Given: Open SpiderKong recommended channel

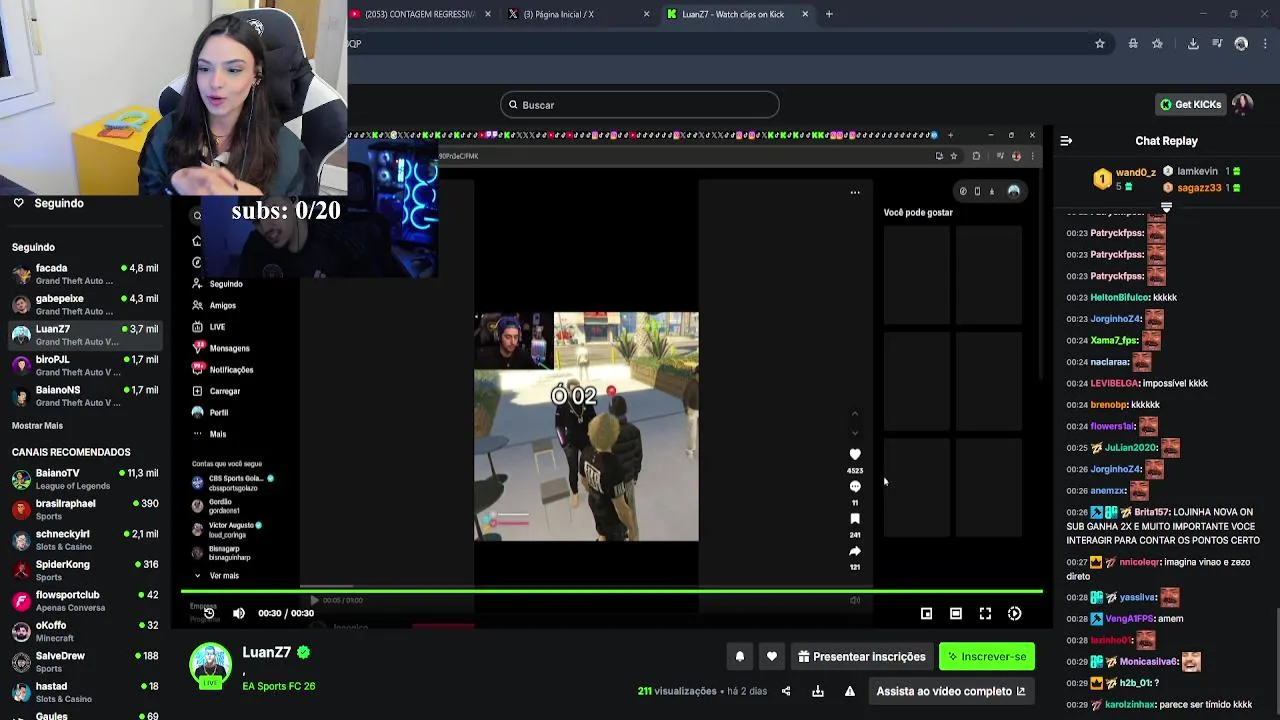Looking at the screenshot, I should [x=85, y=570].
